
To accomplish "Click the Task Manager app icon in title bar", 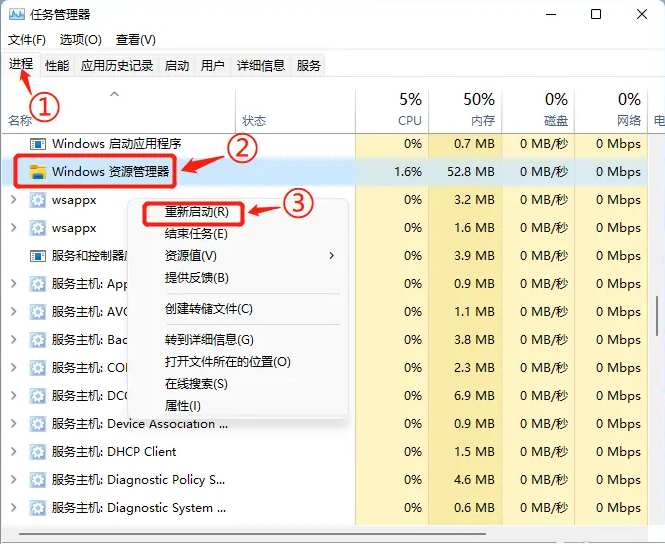I will coord(17,14).
